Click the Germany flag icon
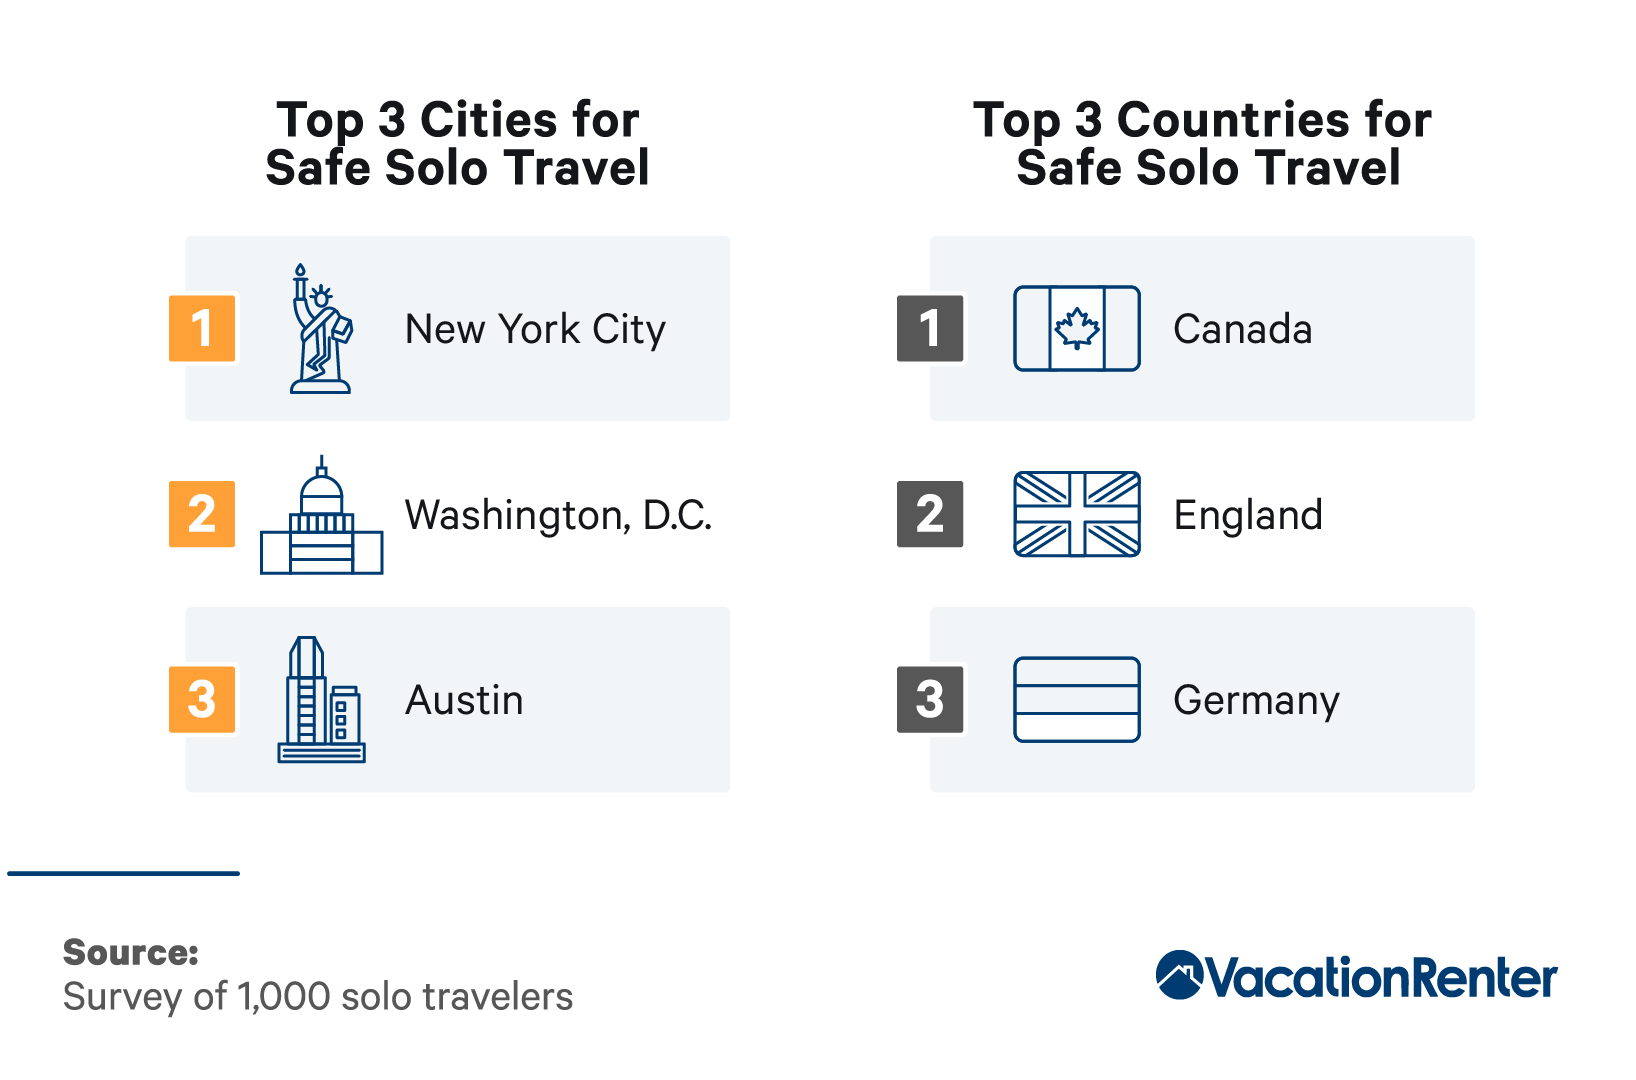This screenshot has height=1080, width=1636. [x=1077, y=700]
